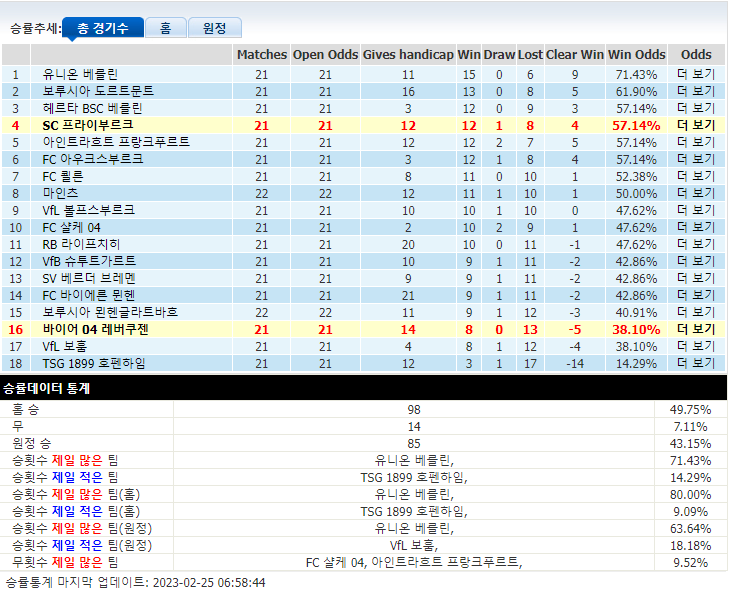Click team name FC 쾰른
The width and height of the screenshot is (730, 590).
click(x=63, y=176)
